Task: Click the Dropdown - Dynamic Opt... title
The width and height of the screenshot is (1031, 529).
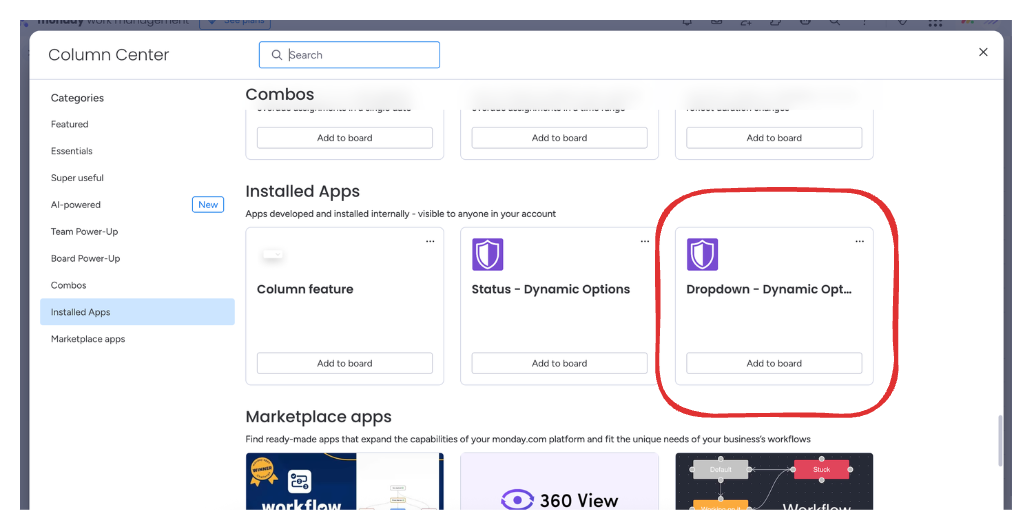Action: click(769, 289)
